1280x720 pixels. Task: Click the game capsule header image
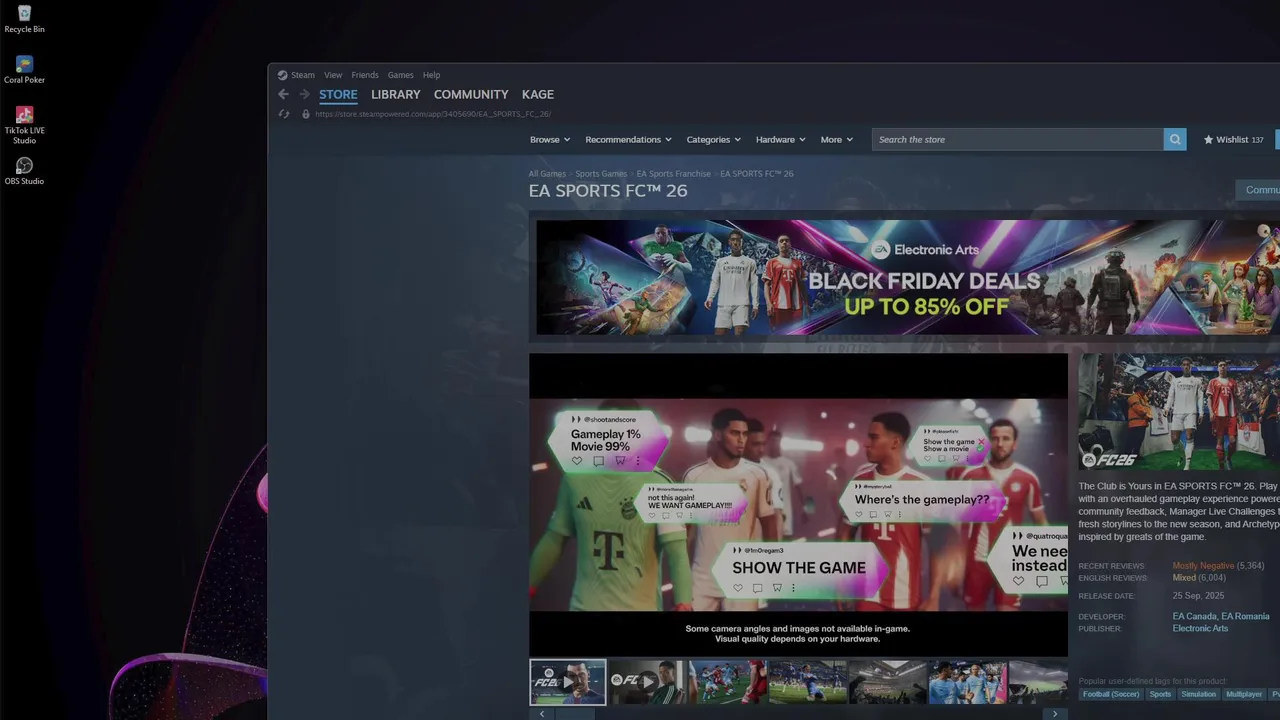tap(1179, 412)
